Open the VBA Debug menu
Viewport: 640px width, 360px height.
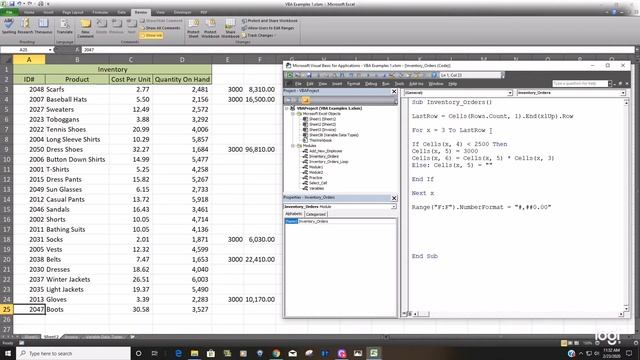pyautogui.click(x=371, y=84)
